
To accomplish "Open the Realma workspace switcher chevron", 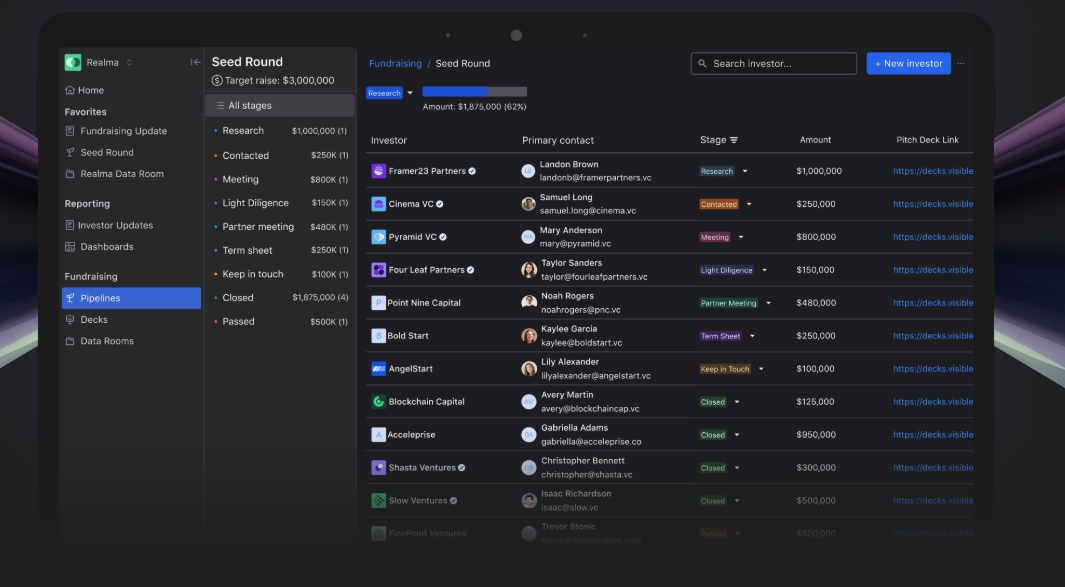I will coord(129,63).
